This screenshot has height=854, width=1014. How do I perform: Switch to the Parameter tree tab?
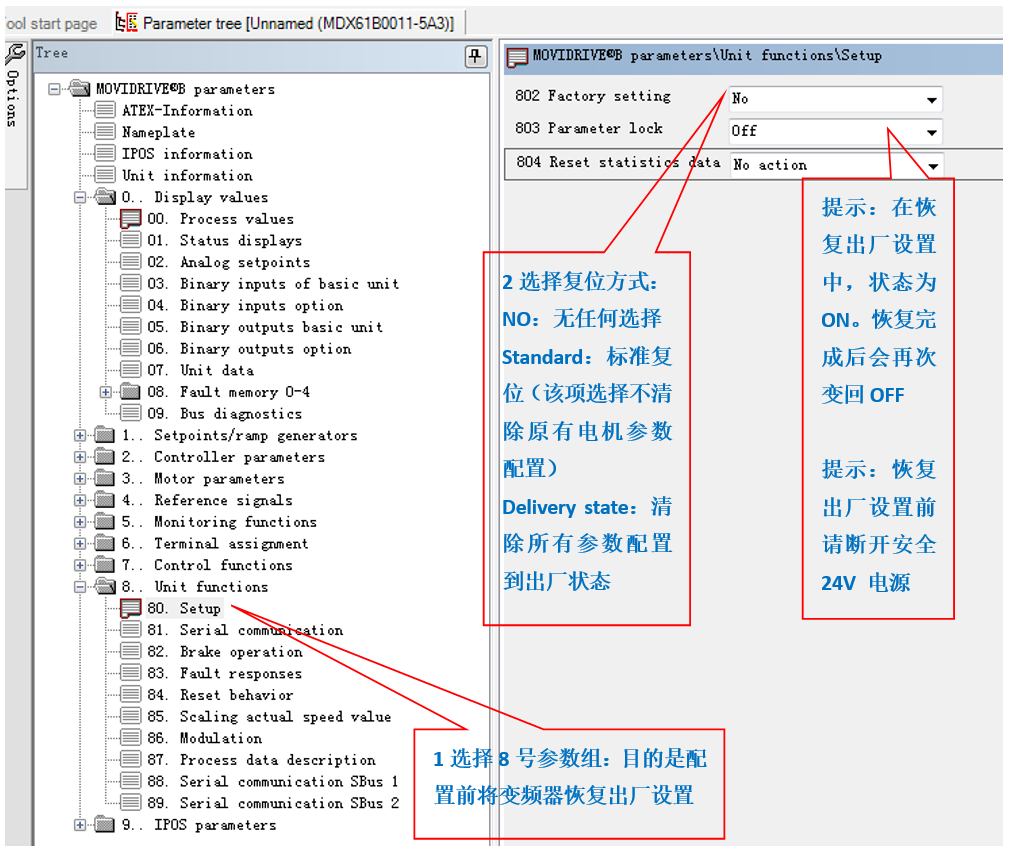coord(285,22)
